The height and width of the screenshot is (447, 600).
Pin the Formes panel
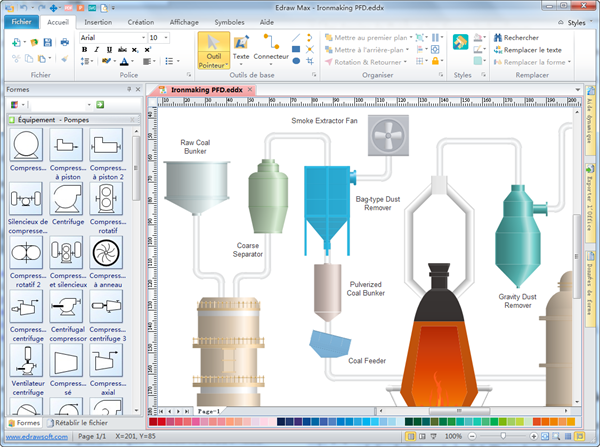[x=128, y=89]
